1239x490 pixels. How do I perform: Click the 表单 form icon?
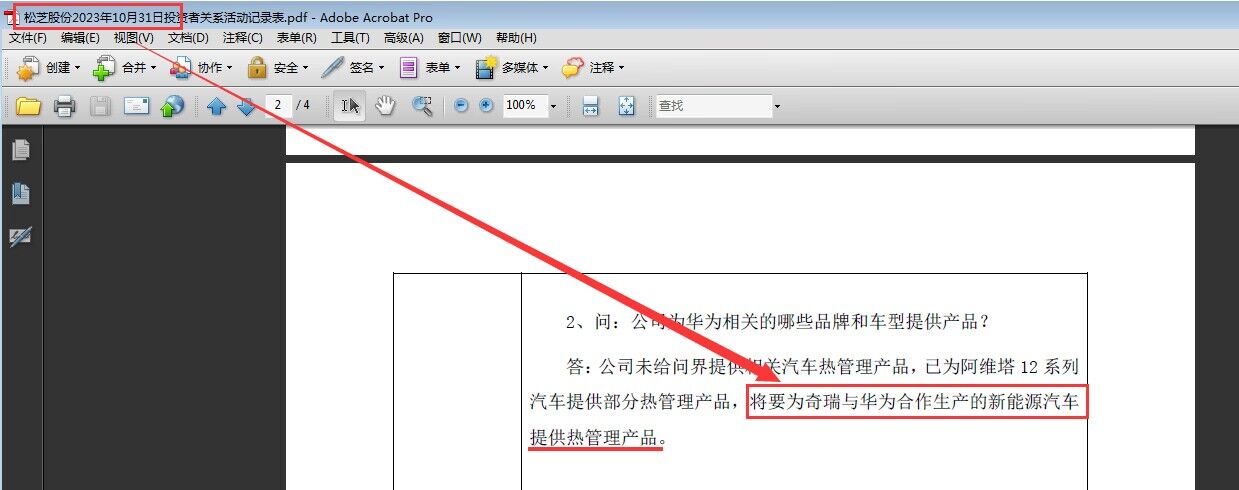point(408,68)
